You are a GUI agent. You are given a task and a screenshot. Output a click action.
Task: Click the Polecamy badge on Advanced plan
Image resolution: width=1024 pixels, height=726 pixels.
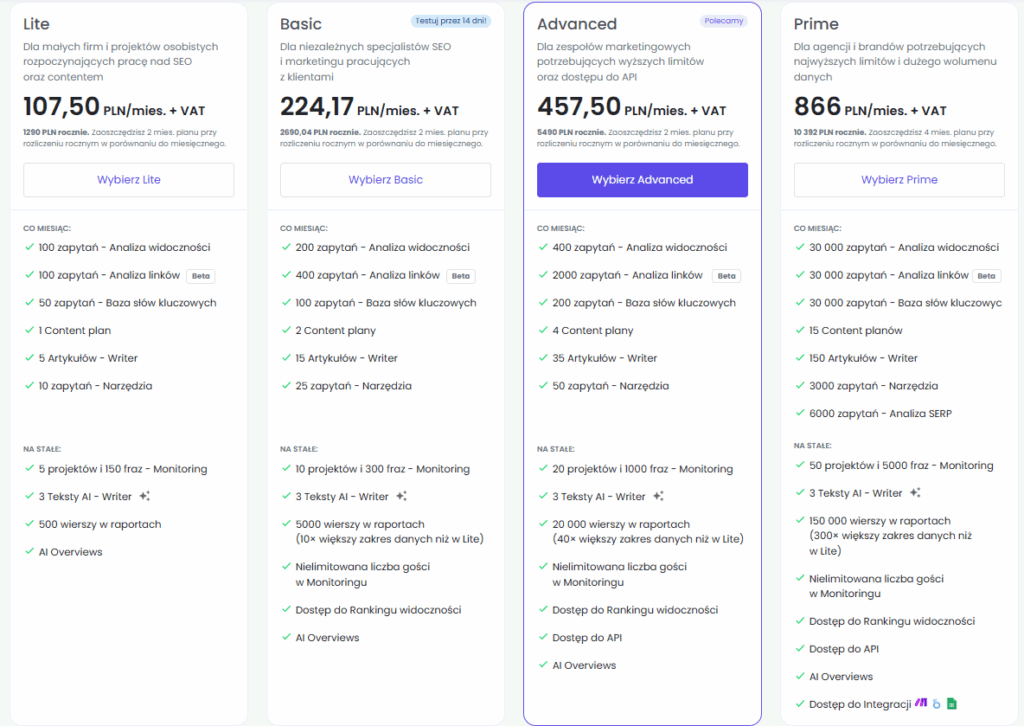(724, 20)
